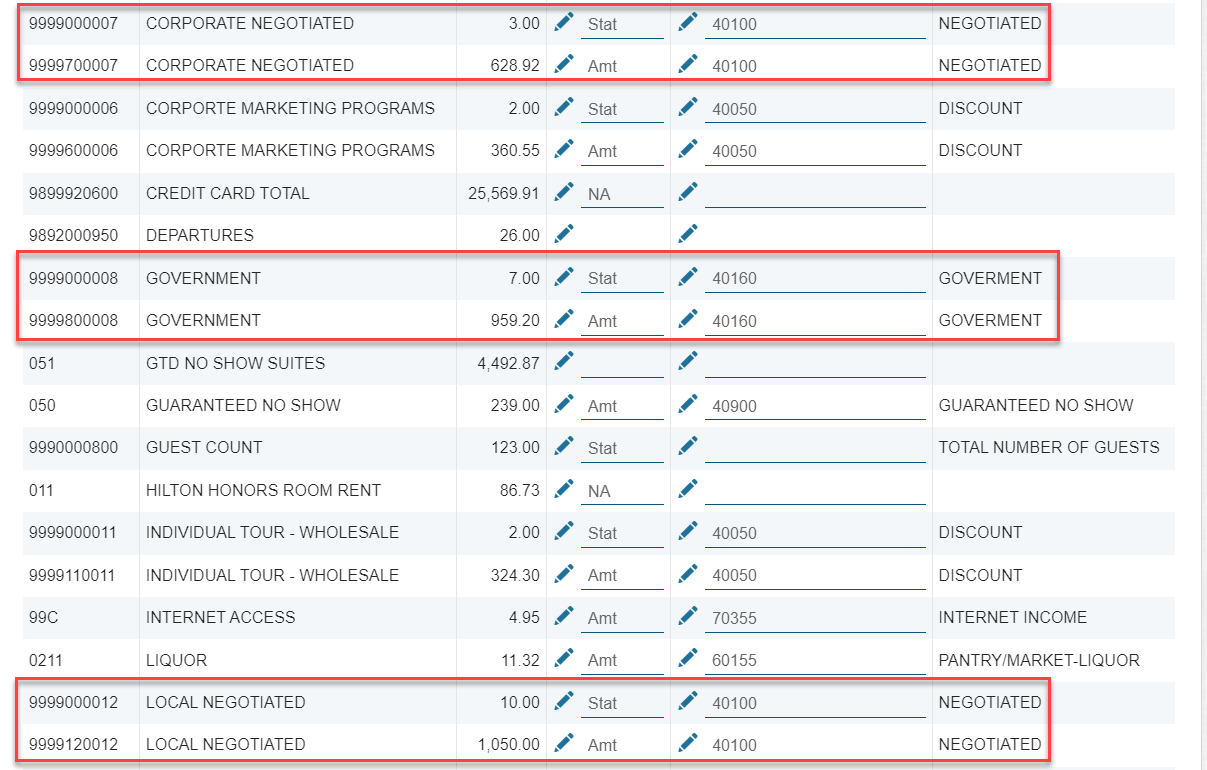
Task: Click the 324.30 amount in INDIVIDUAL TOUR - WHOLESALE row
Action: [x=516, y=575]
